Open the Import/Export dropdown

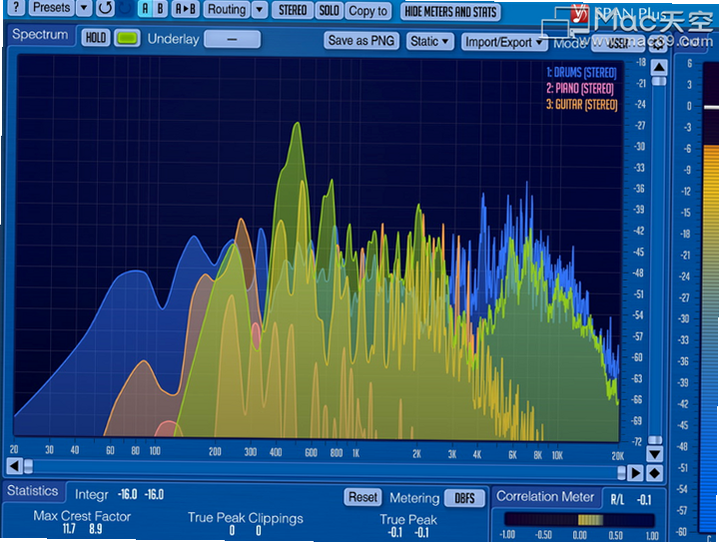503,42
